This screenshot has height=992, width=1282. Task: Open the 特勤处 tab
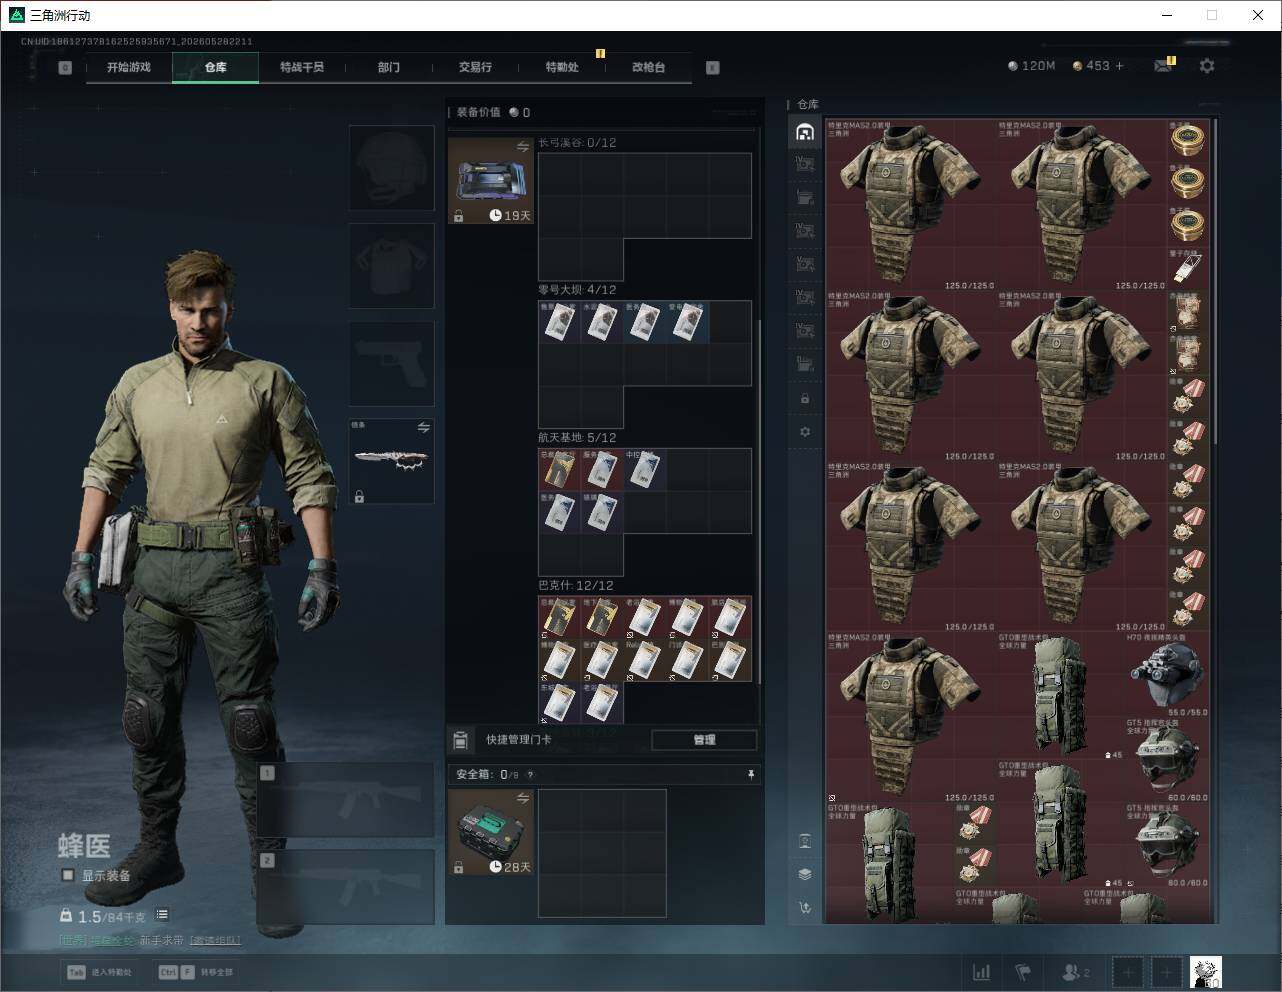point(562,67)
